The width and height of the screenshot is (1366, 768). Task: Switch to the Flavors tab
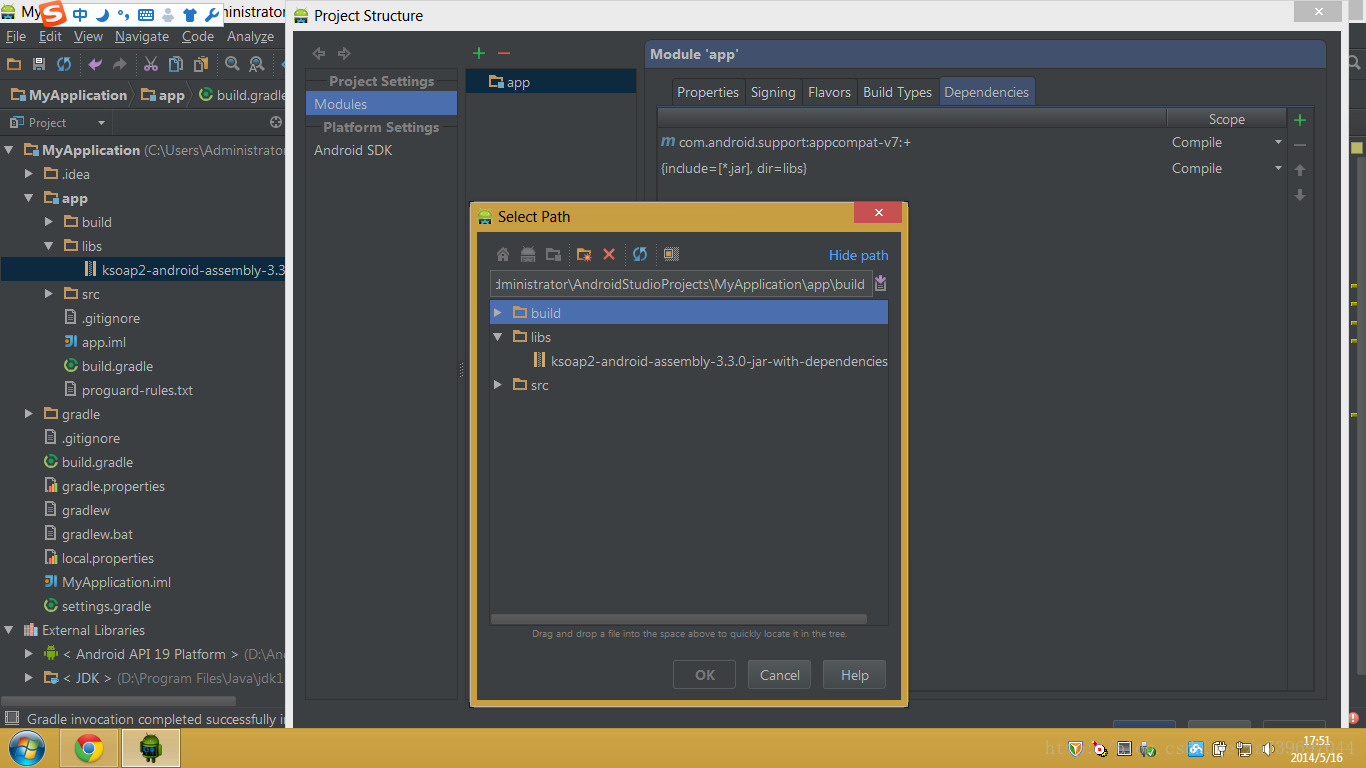(829, 92)
